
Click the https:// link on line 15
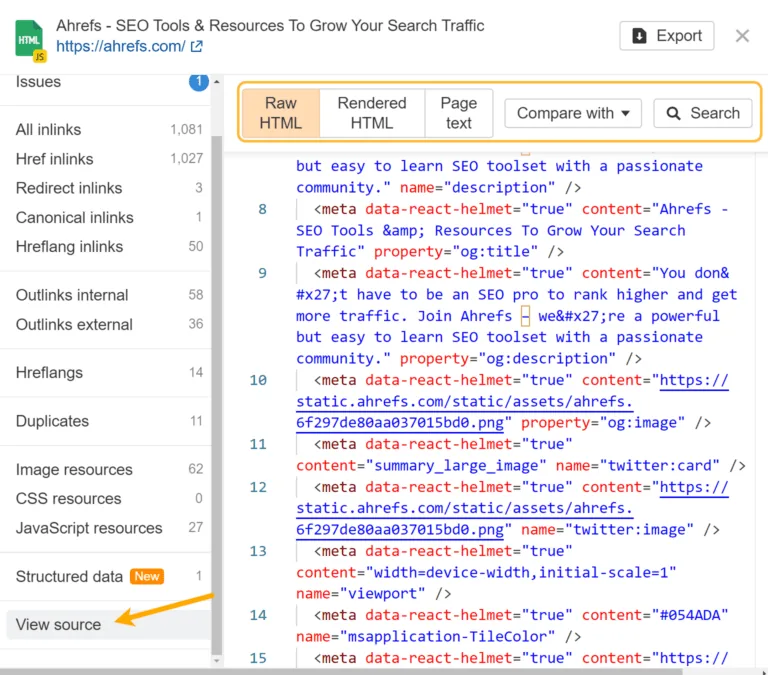tap(694, 658)
